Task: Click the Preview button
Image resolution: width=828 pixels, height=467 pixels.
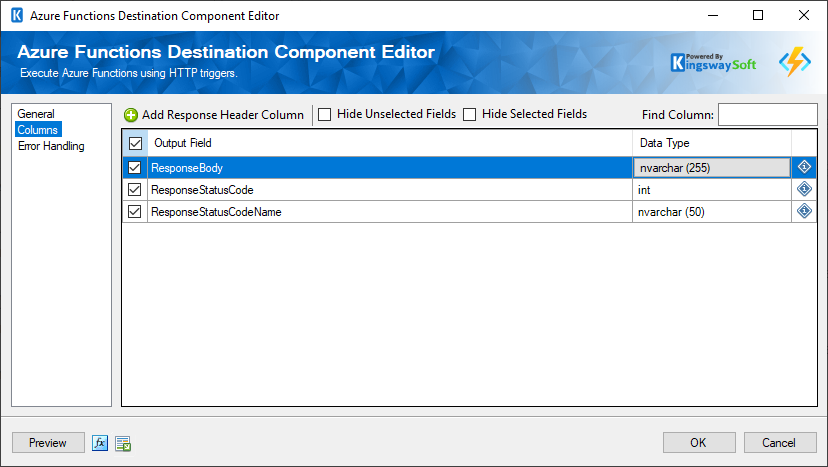Action: [48, 443]
